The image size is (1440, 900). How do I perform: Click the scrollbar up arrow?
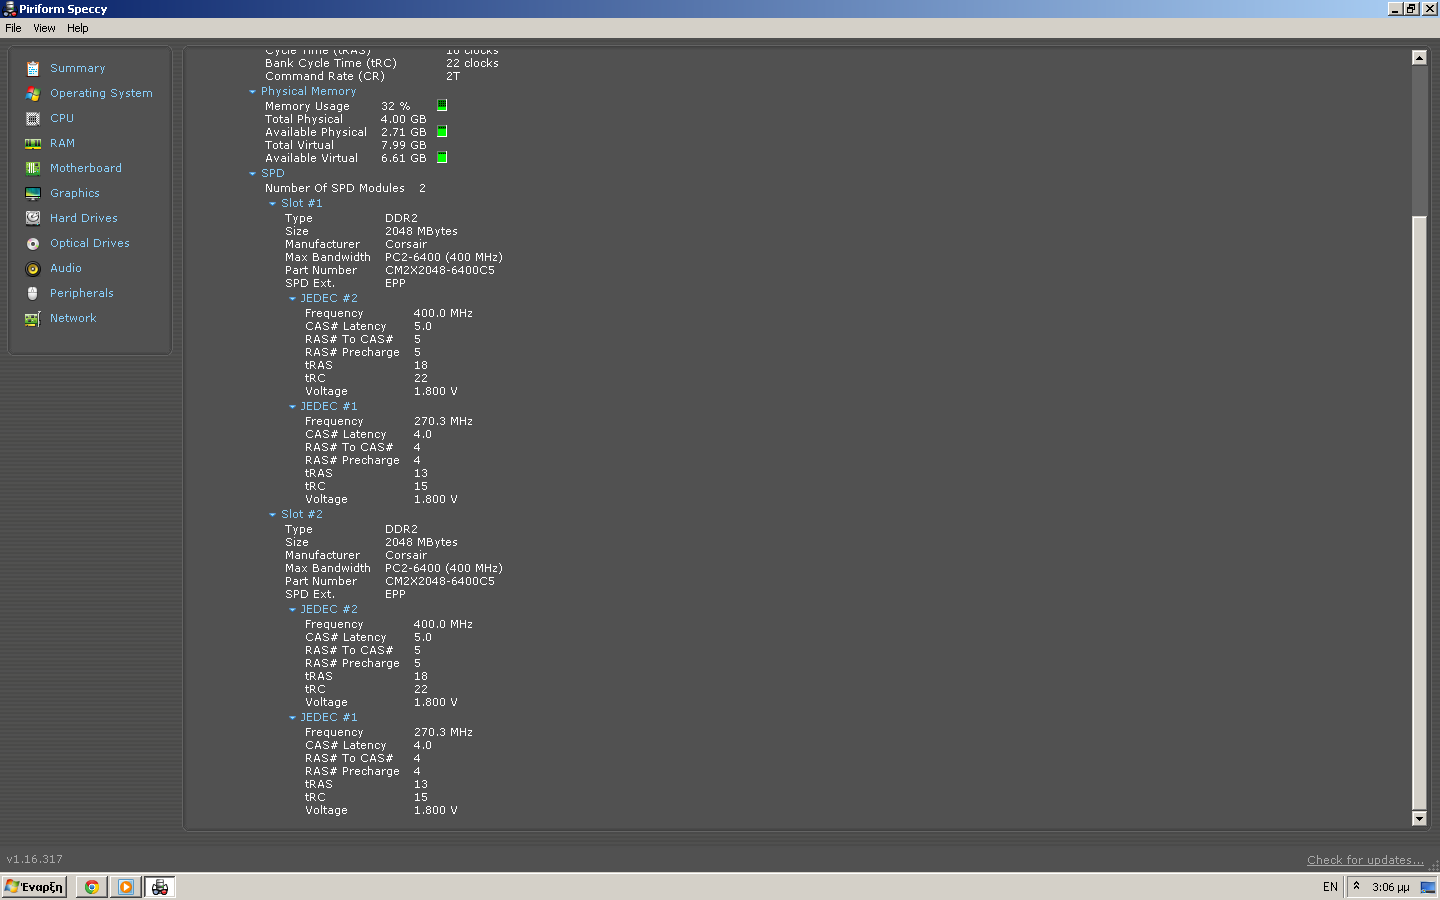coord(1419,57)
